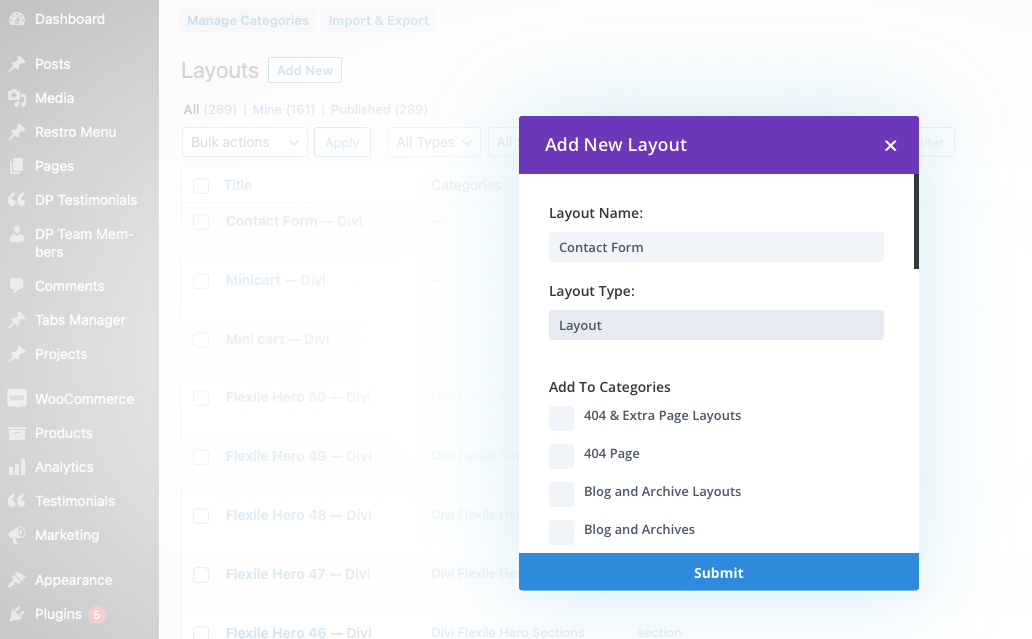Screen dimensions: 1032x639
Task: Switch to Manage Categories
Action: point(247,20)
